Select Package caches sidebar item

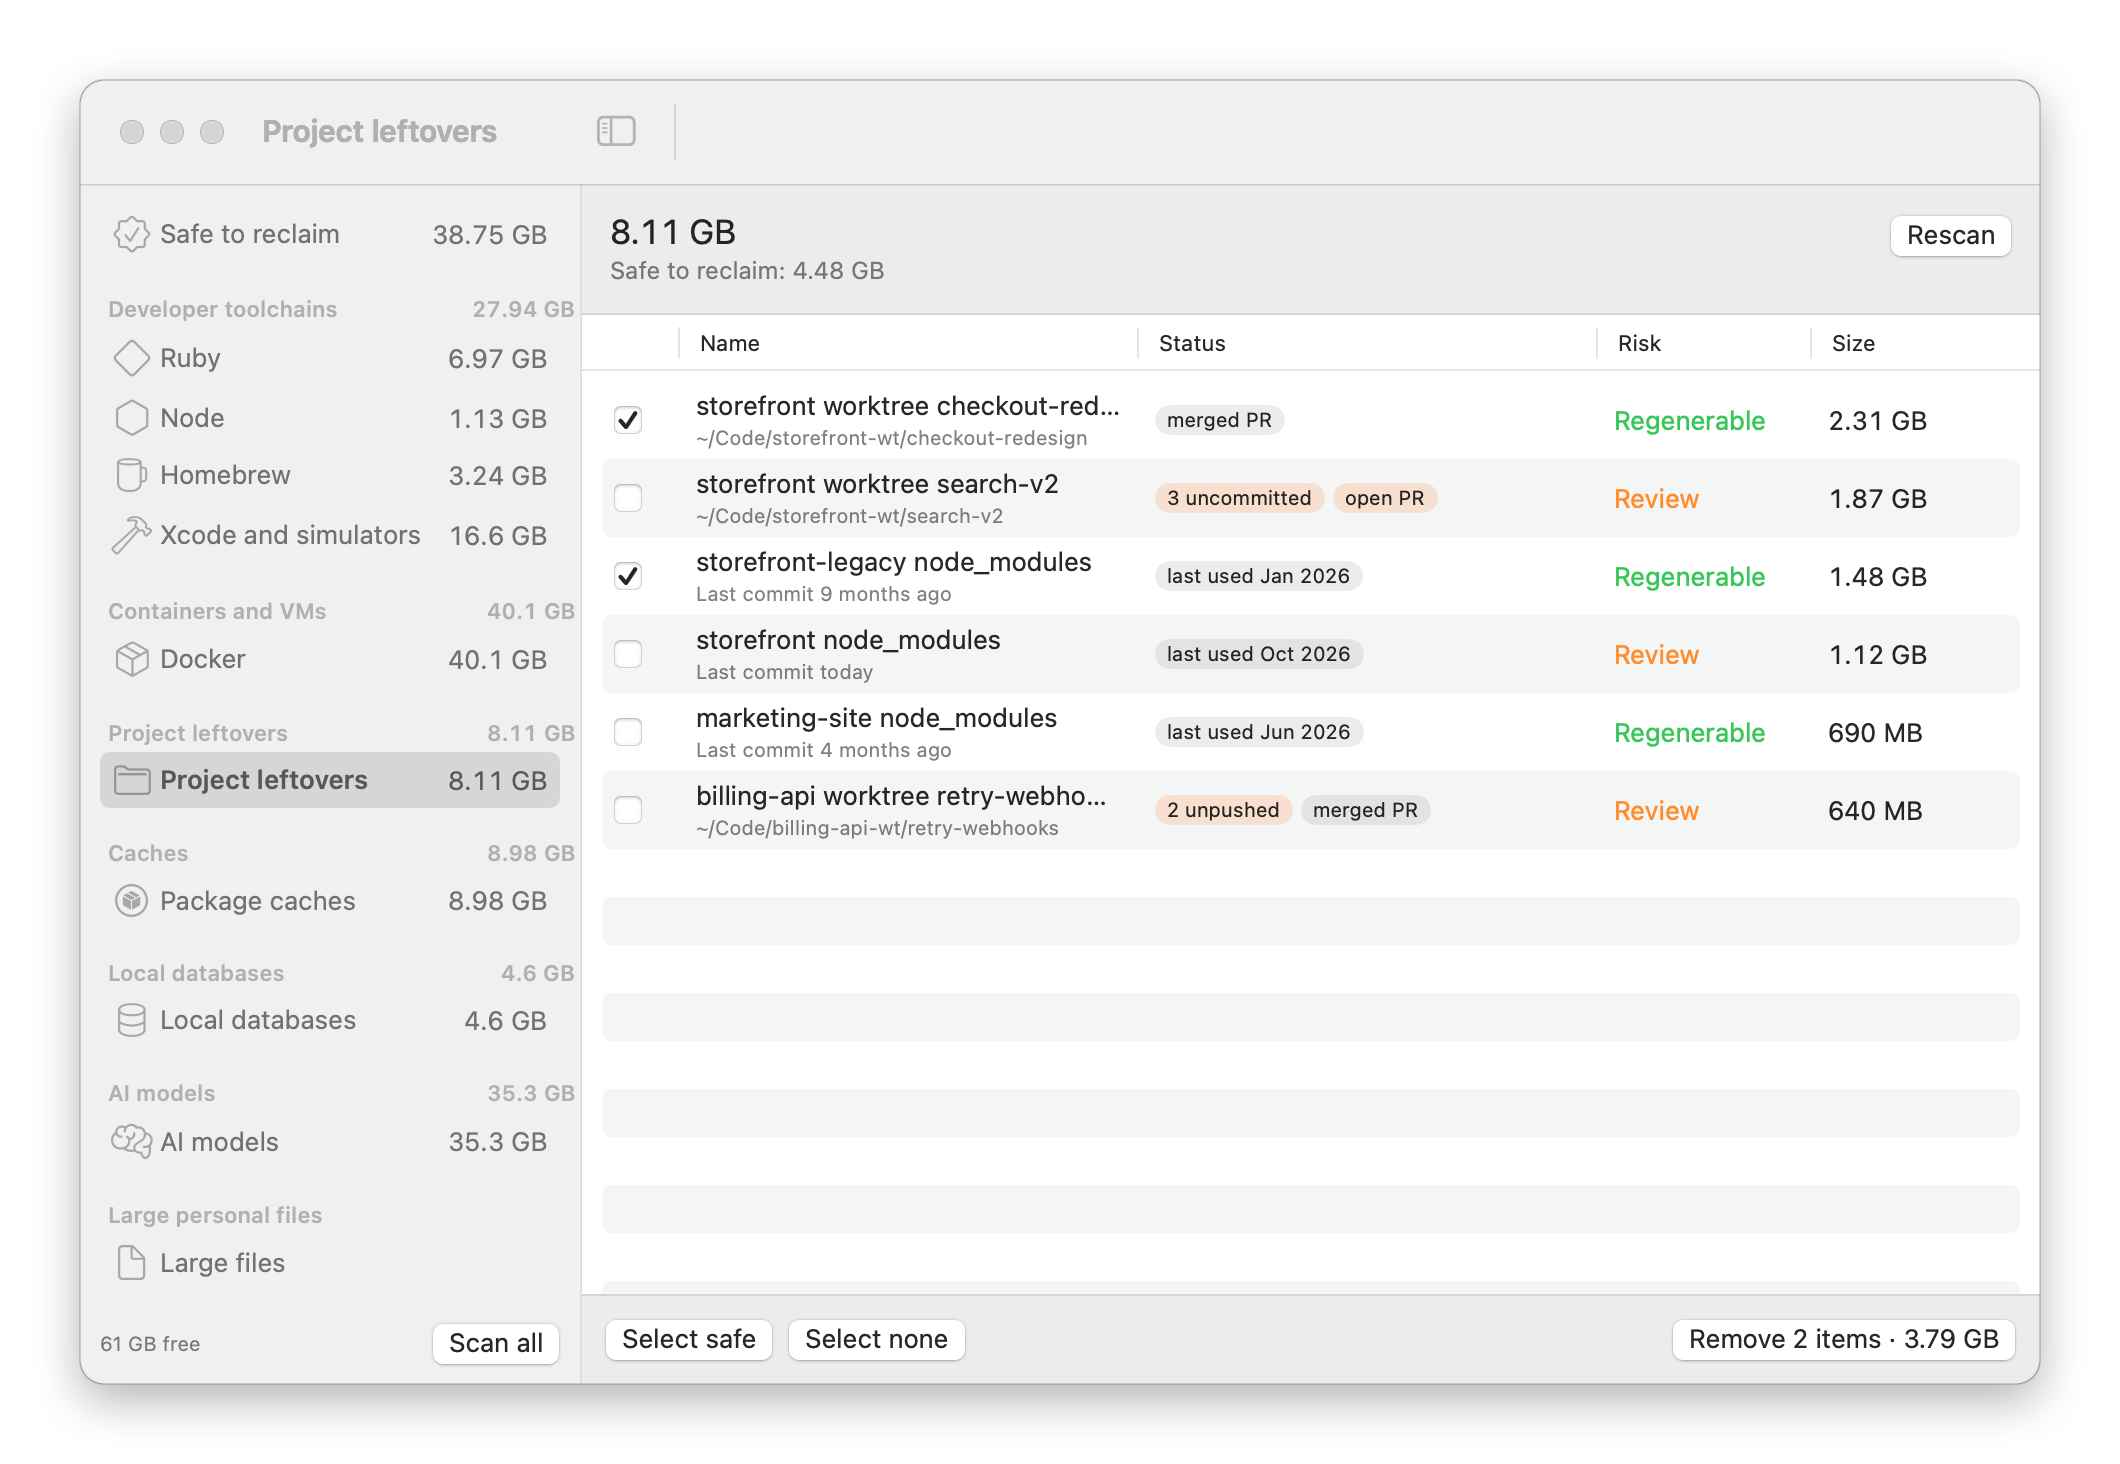click(330, 901)
